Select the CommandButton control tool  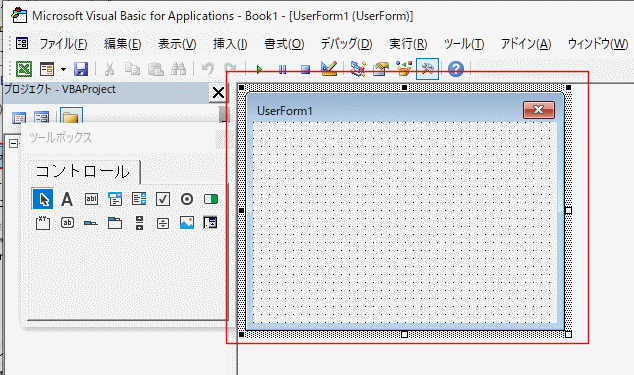[67, 223]
